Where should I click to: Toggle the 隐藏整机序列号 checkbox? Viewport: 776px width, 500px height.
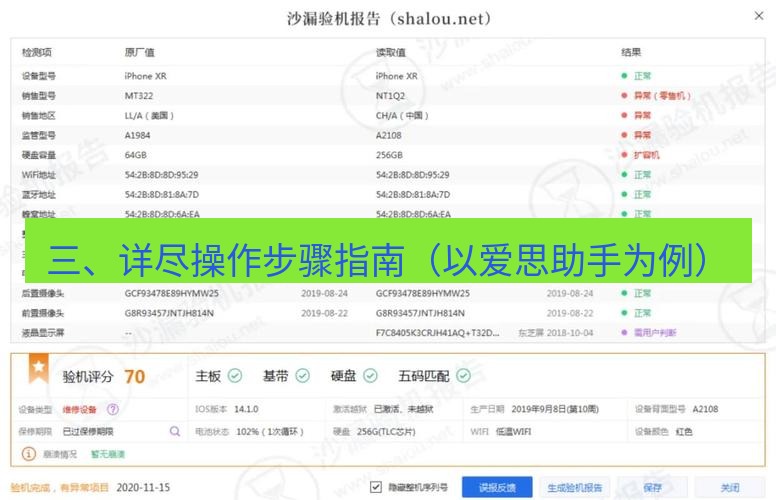click(x=376, y=487)
